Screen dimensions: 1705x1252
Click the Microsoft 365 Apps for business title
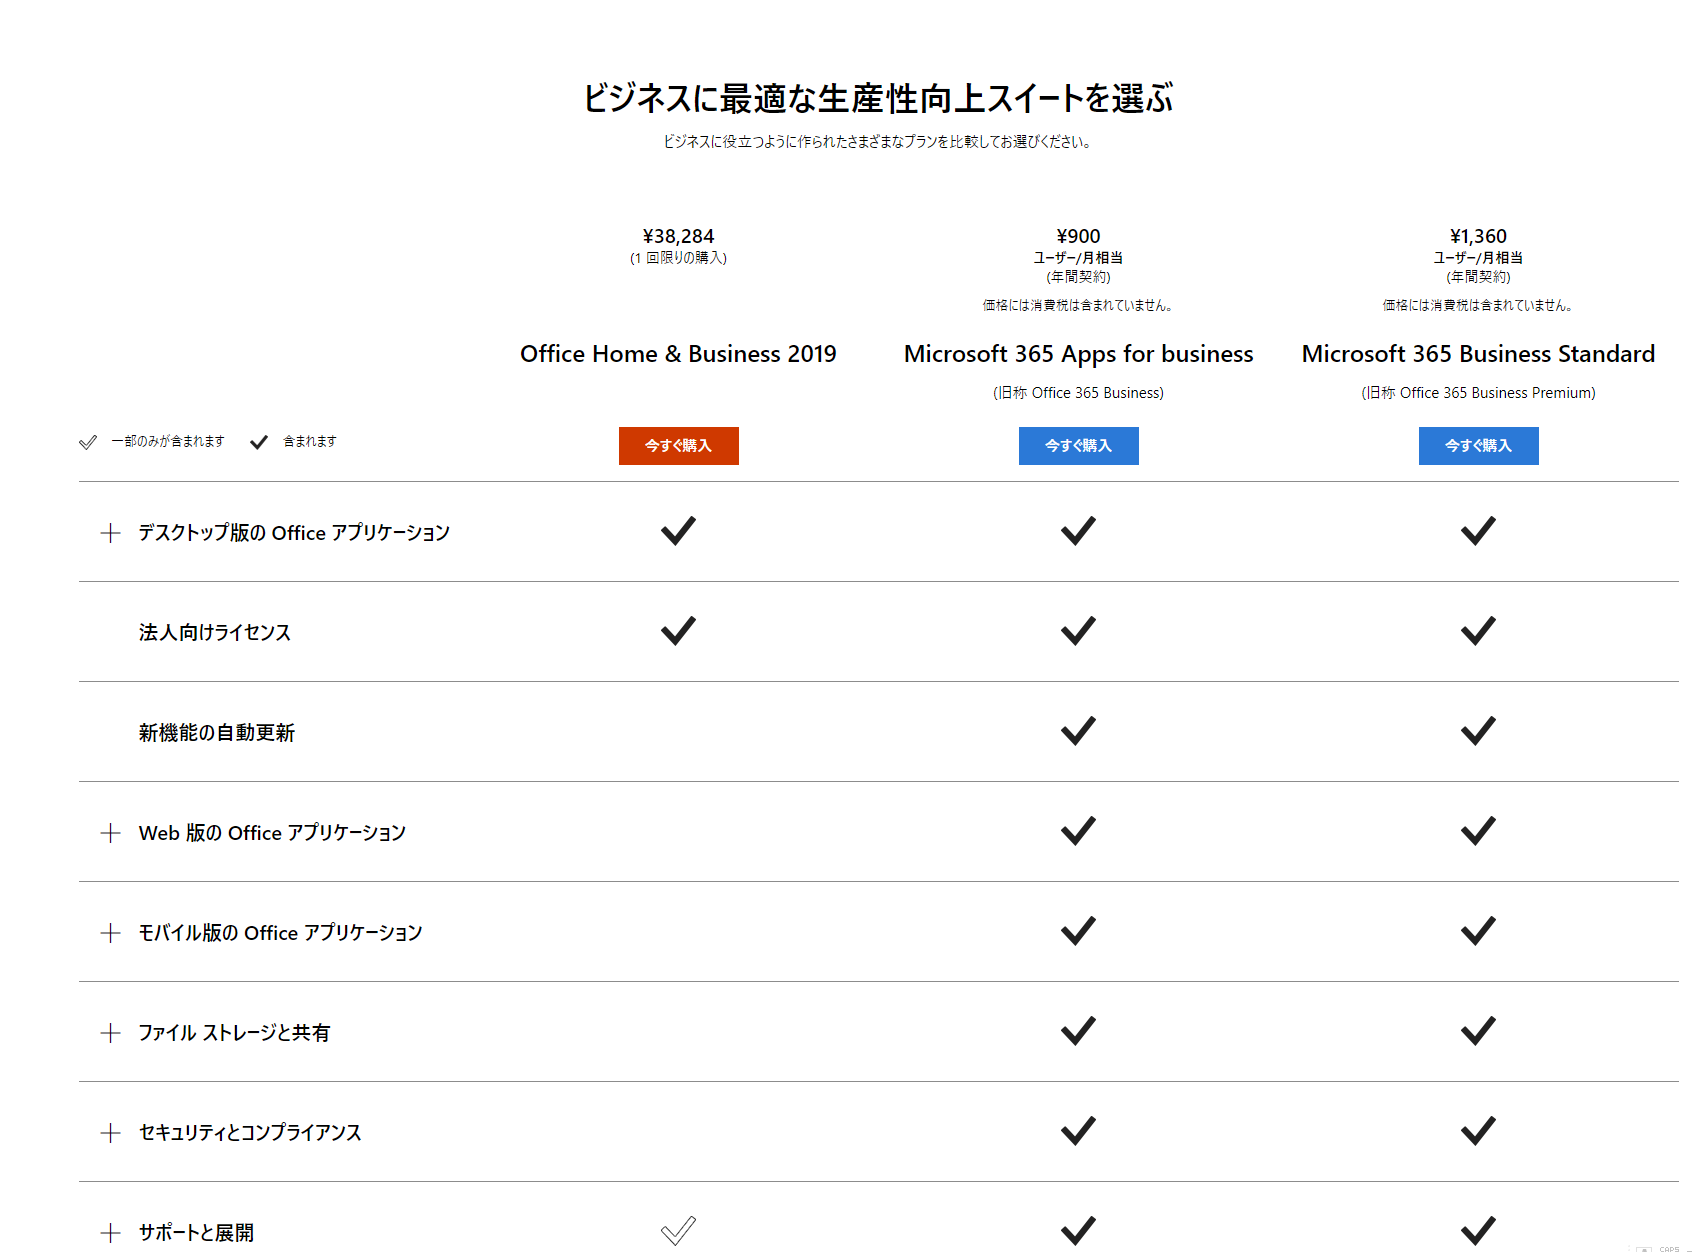(x=1078, y=354)
